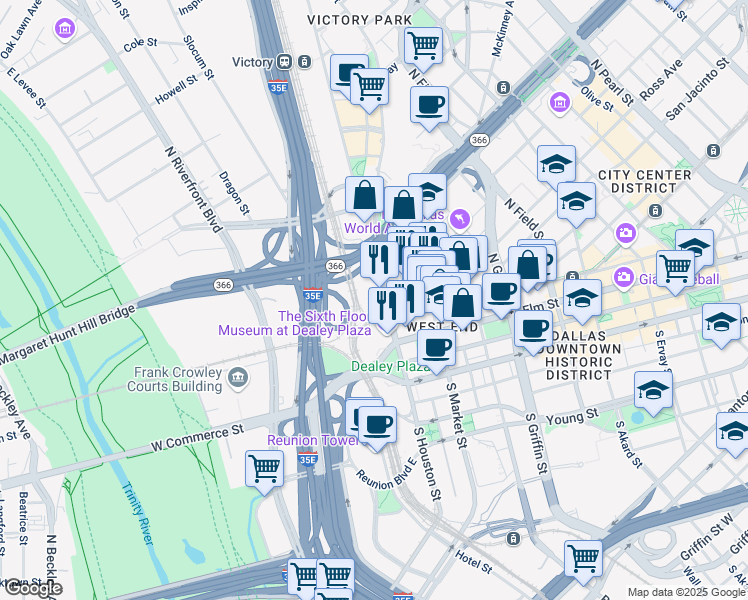Click the Margaret Hunt Hill Bridge label
Image resolution: width=748 pixels, height=600 pixels.
68,335
